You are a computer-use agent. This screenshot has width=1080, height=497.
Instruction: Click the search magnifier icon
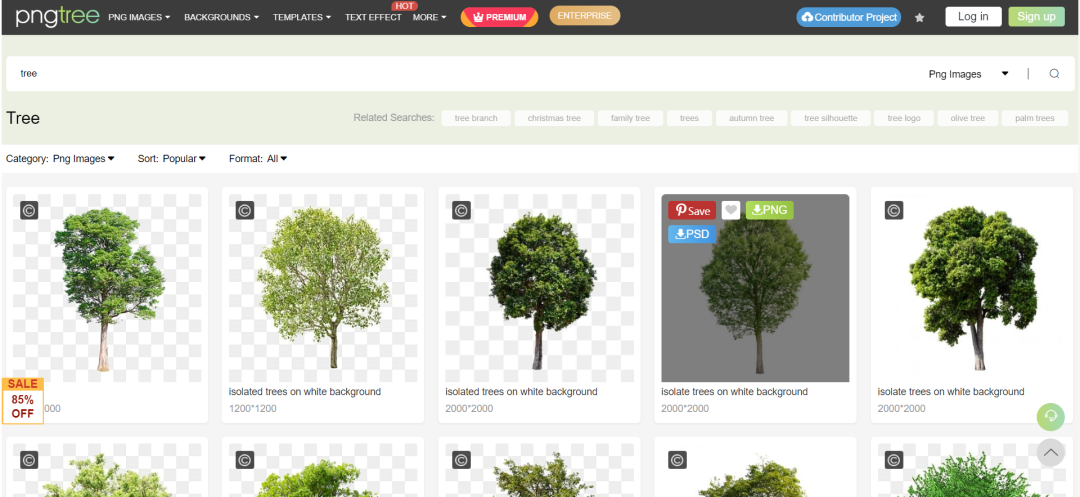point(1054,74)
